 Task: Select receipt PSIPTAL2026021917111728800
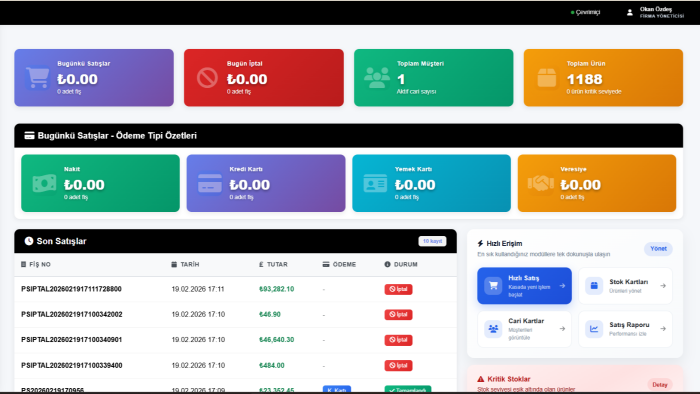(71, 289)
